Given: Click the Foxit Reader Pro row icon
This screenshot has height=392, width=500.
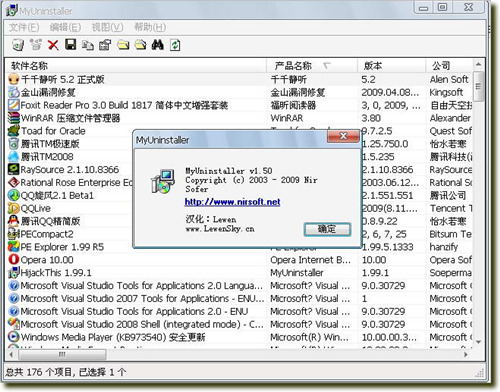Looking at the screenshot, I should (x=14, y=105).
